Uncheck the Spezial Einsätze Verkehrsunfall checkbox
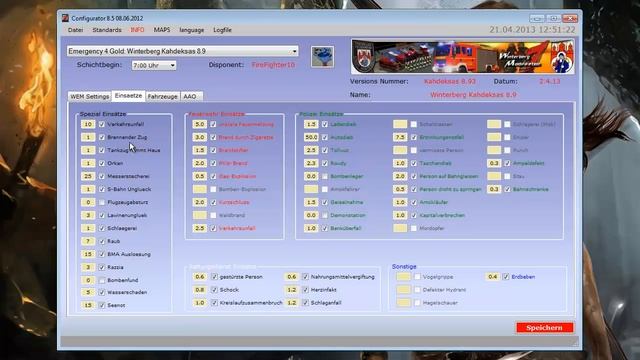 102,124
